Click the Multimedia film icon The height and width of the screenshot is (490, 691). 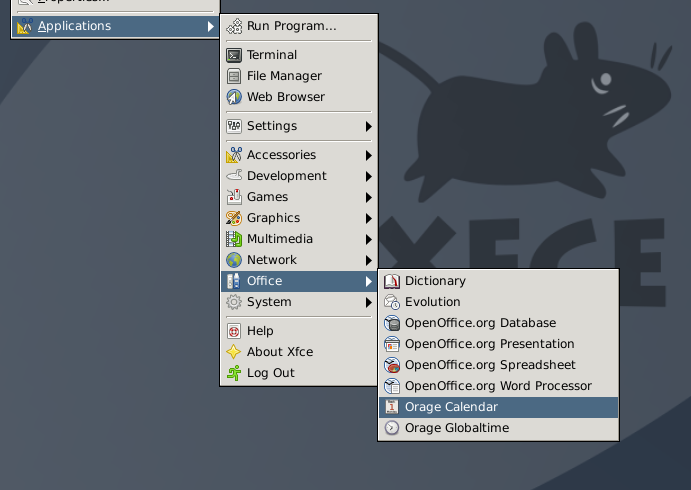coord(234,239)
